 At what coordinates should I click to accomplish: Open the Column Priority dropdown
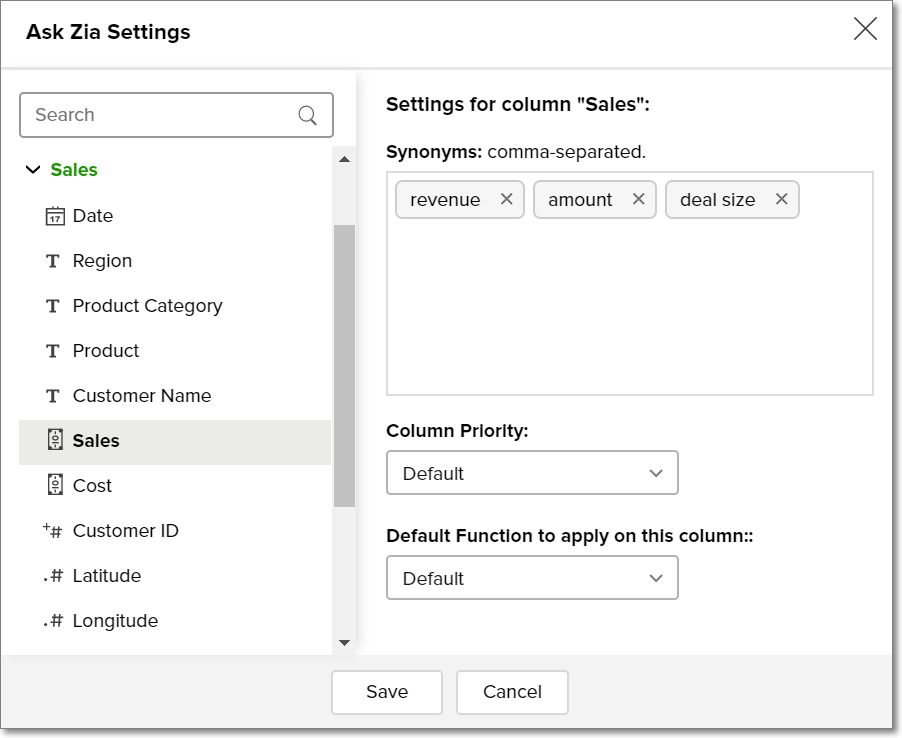pos(532,473)
